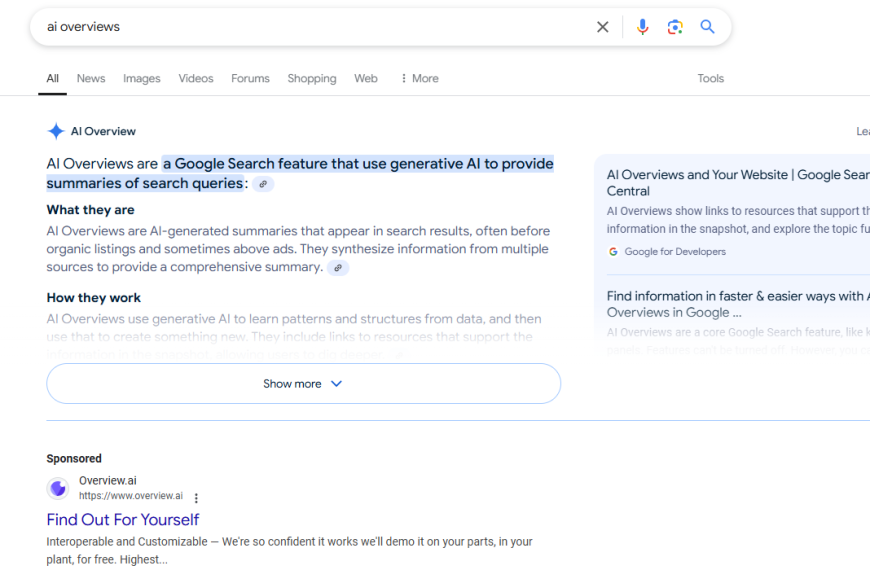Click the https://www.overview.ai URL
The width and height of the screenshot is (870, 570).
[x=130, y=496]
